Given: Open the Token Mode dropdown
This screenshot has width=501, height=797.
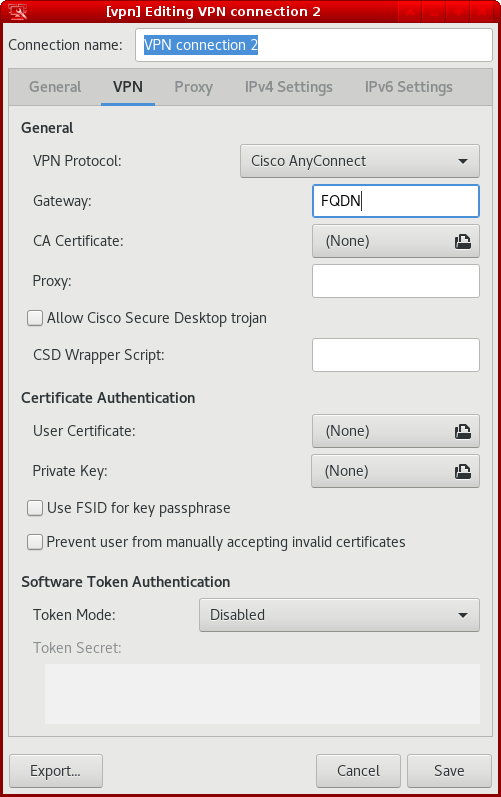Looking at the screenshot, I should tap(339, 615).
